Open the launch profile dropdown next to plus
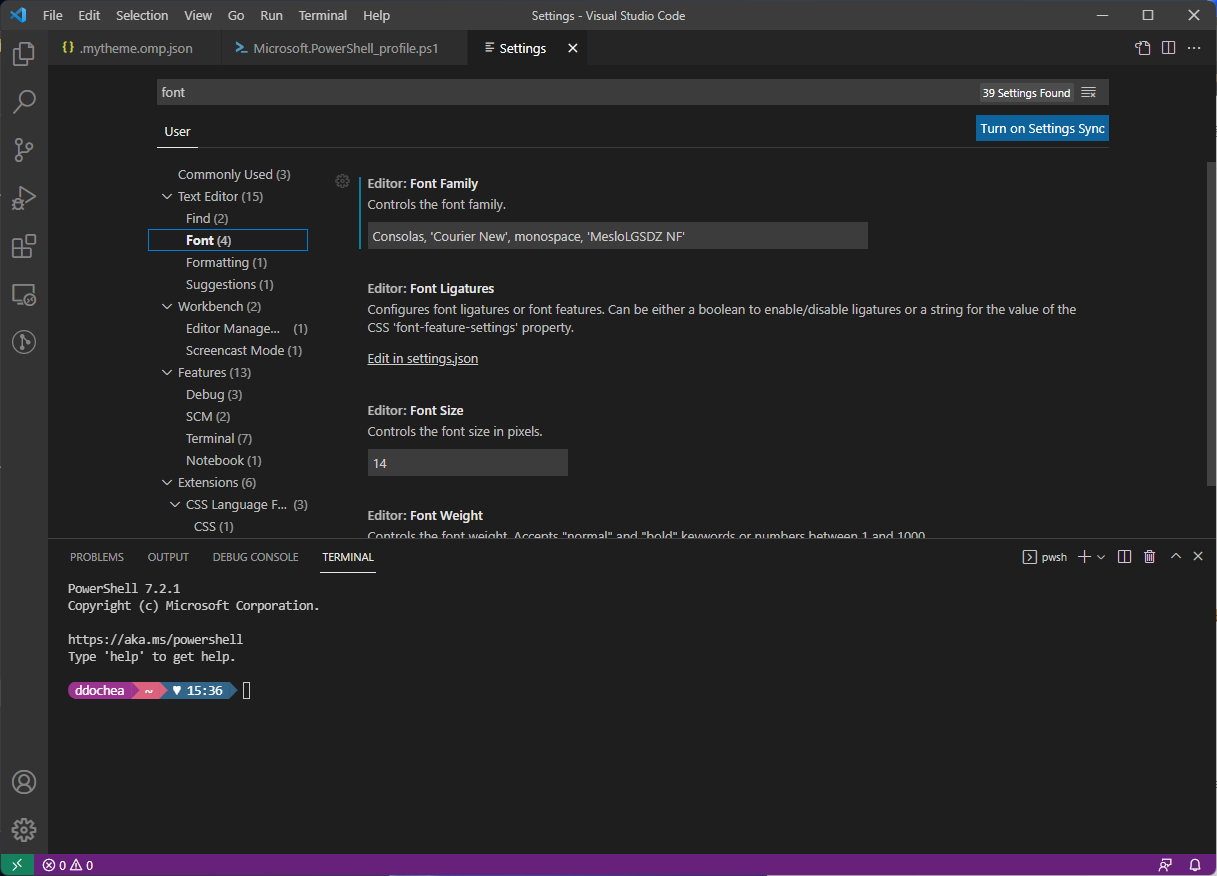The image size is (1217, 876). 1101,557
